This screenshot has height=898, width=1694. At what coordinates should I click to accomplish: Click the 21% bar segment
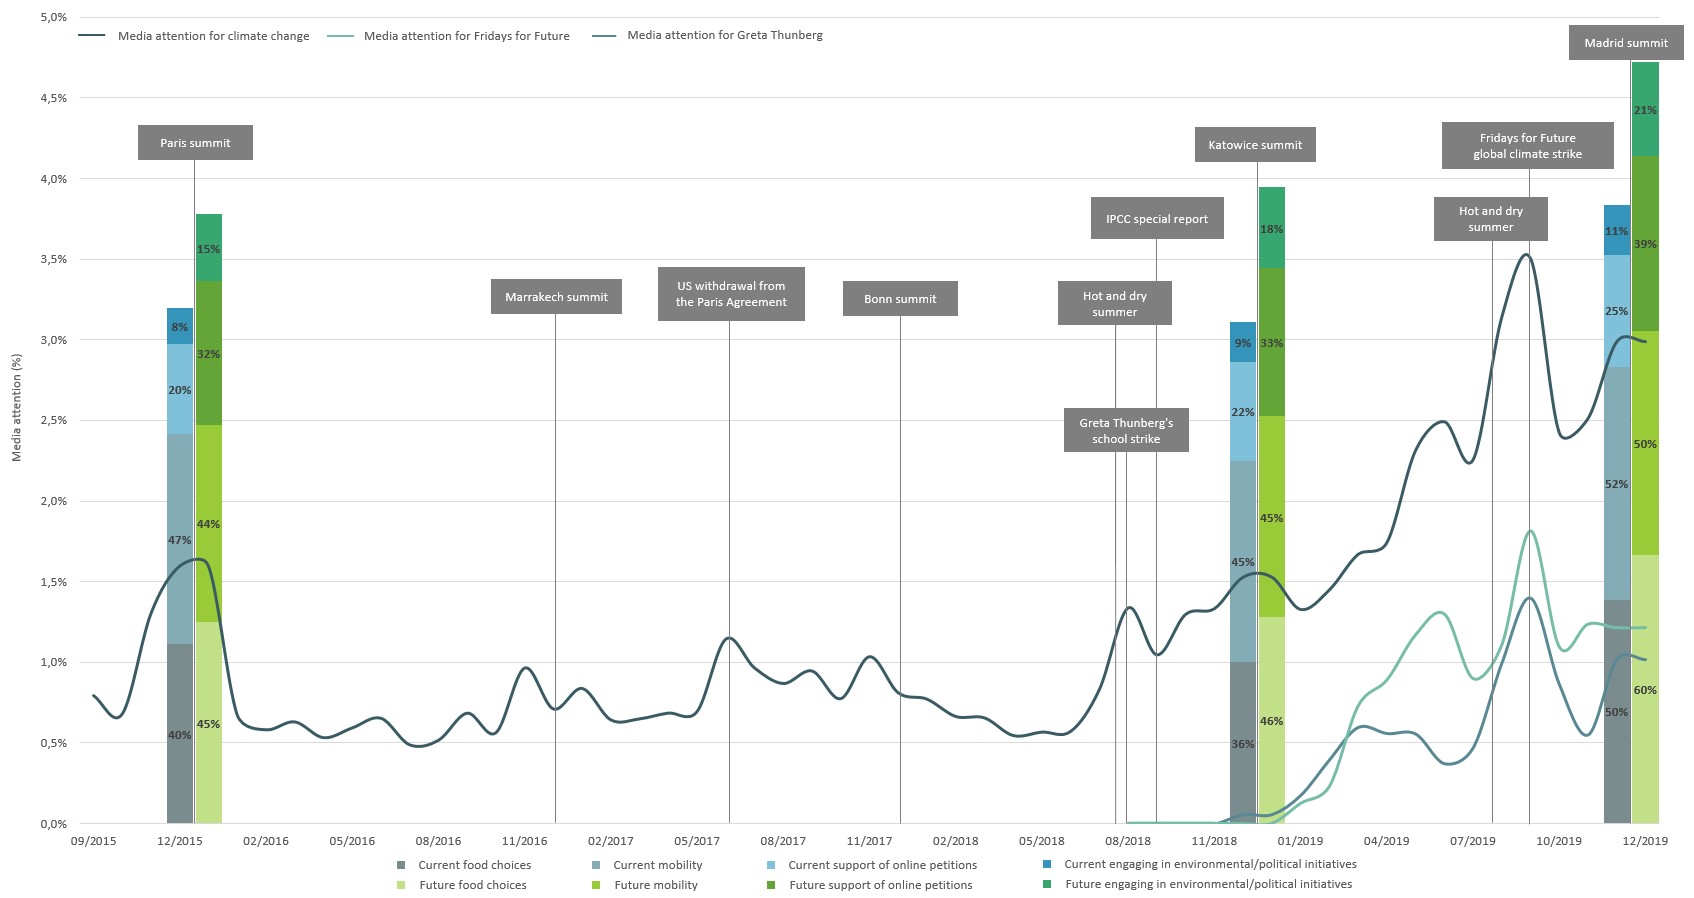pyautogui.click(x=1645, y=109)
